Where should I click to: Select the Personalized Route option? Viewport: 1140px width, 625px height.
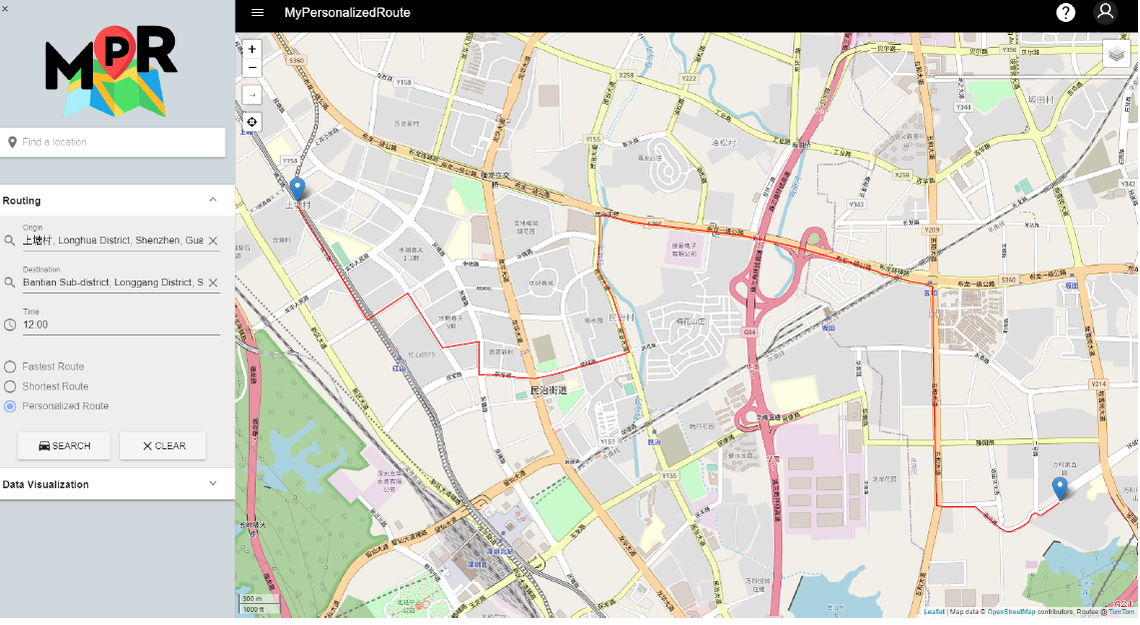(8, 406)
